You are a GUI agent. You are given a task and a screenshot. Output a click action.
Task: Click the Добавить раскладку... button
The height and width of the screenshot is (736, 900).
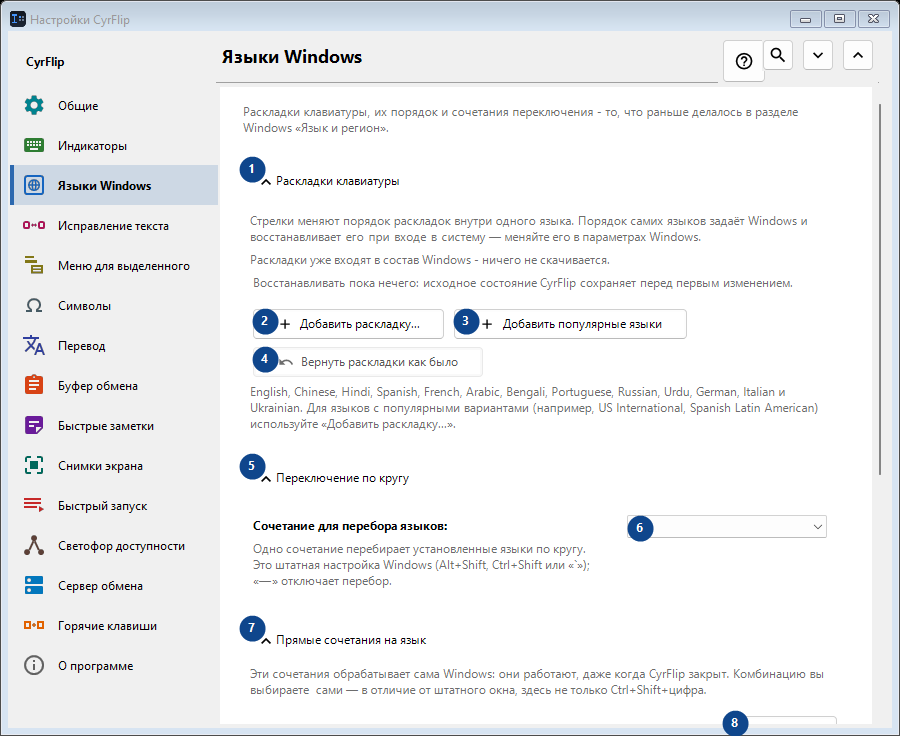pos(348,324)
